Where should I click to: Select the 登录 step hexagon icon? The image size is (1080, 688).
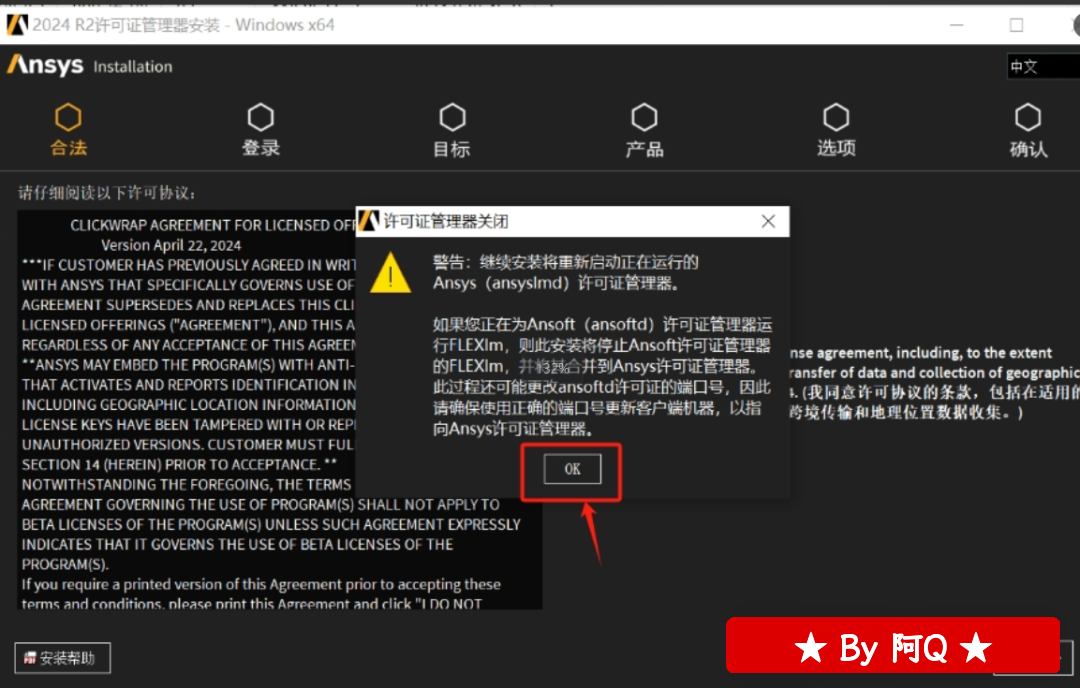pyautogui.click(x=260, y=117)
